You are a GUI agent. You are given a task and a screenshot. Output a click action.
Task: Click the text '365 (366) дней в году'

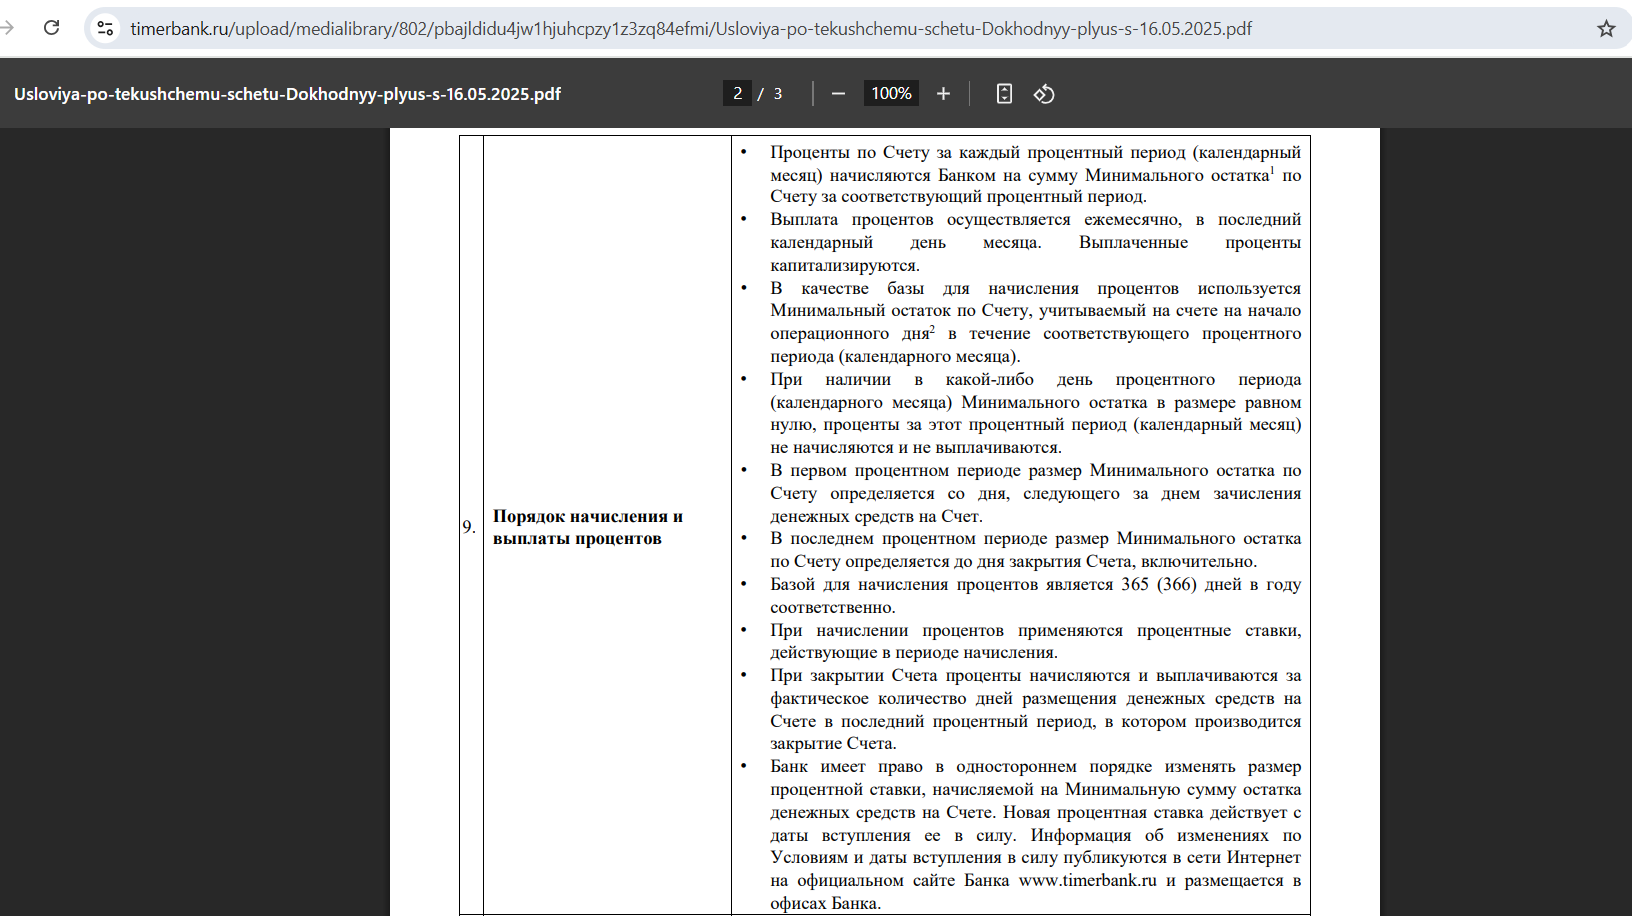(x=1211, y=584)
